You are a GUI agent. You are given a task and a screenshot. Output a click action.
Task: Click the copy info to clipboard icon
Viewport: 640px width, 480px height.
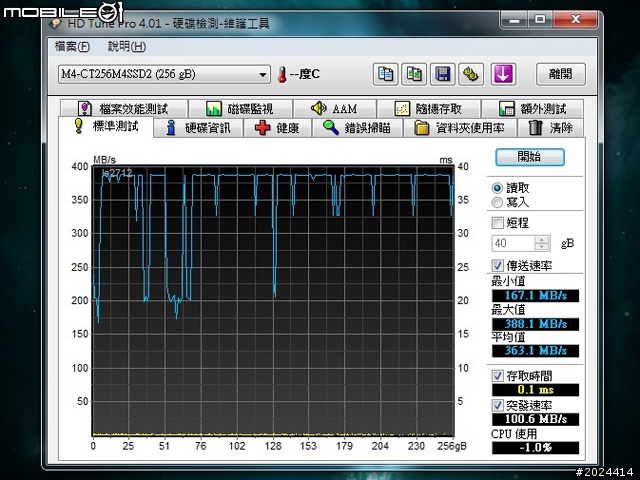(x=385, y=74)
